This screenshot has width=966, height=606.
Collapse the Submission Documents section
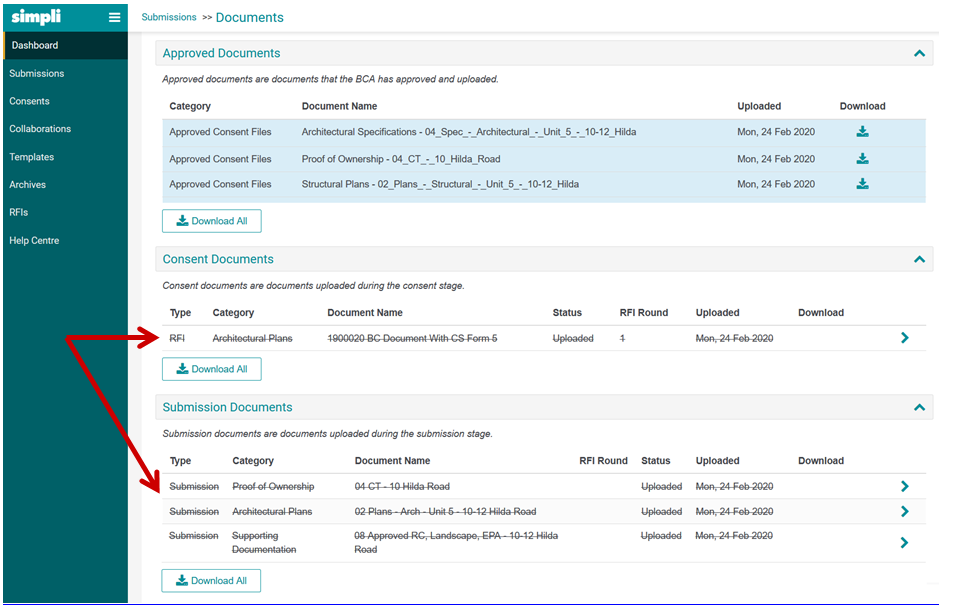point(919,407)
